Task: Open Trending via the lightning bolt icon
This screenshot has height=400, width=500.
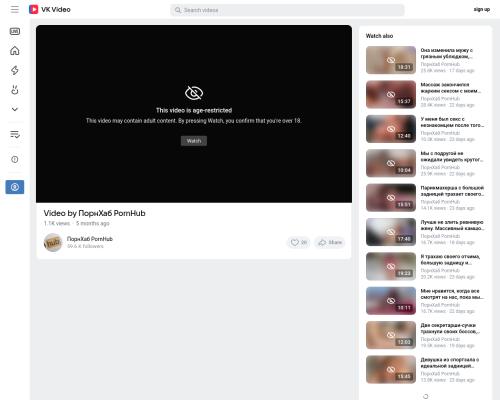Action: [15, 70]
